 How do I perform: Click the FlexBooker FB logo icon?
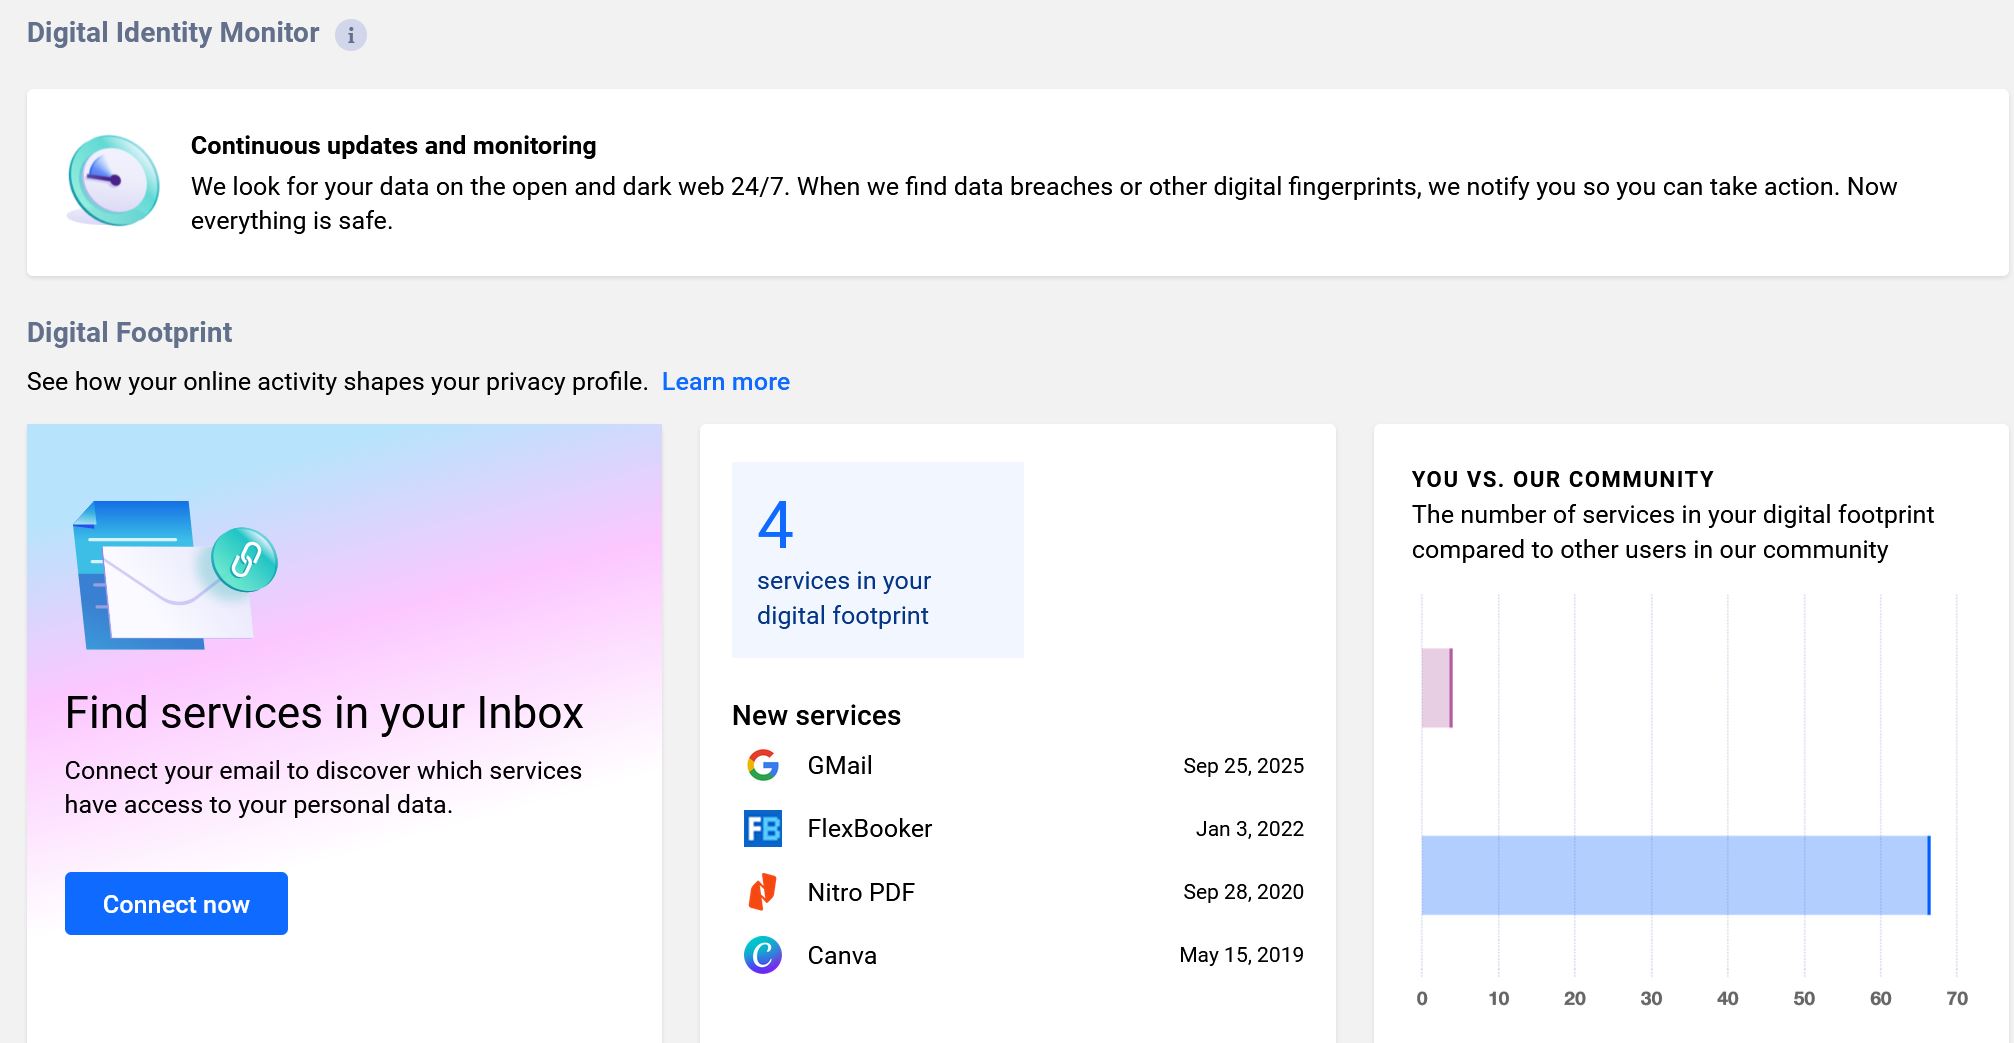[762, 829]
